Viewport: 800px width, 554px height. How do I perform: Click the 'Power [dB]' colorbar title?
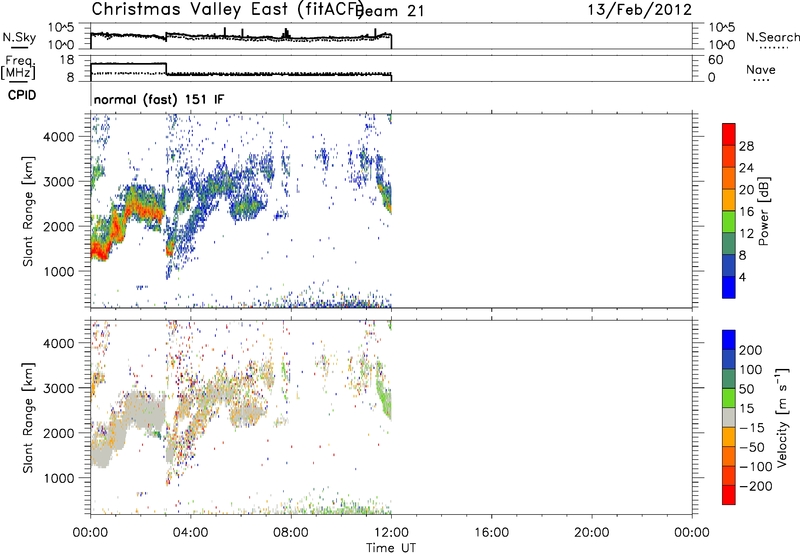click(x=764, y=211)
